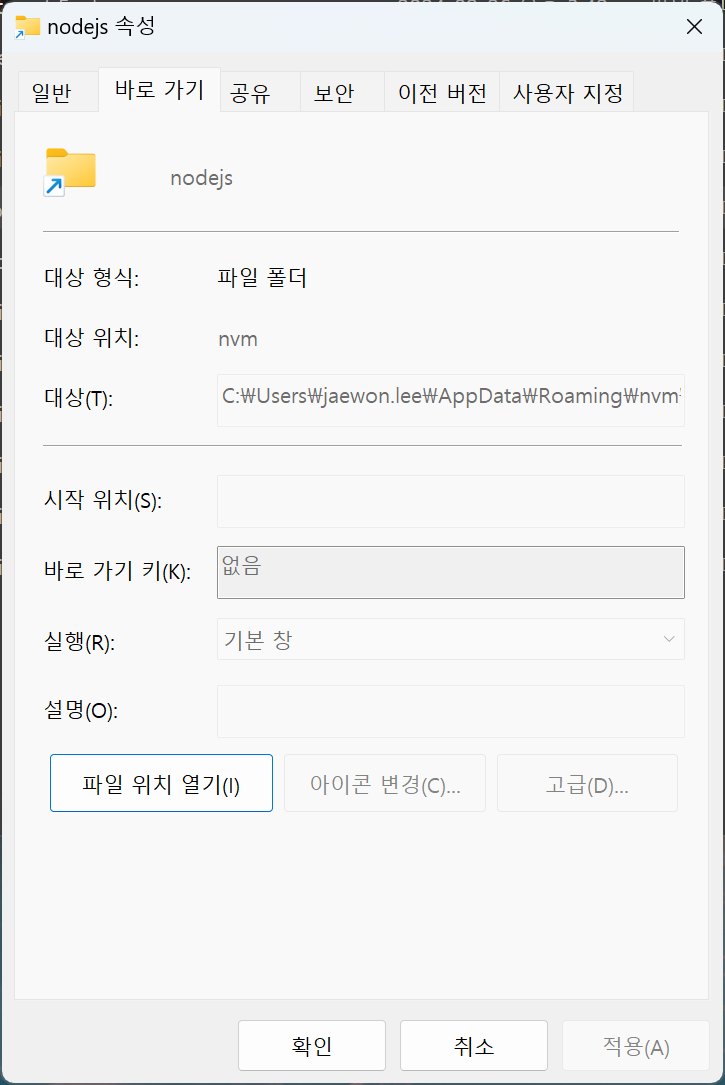
Task: Switch to the 일반 tab
Action: pos(57,93)
